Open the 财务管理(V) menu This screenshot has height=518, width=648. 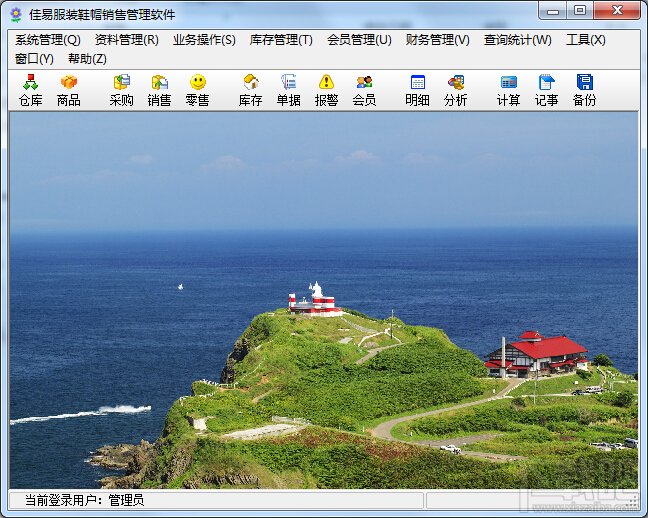click(x=438, y=40)
